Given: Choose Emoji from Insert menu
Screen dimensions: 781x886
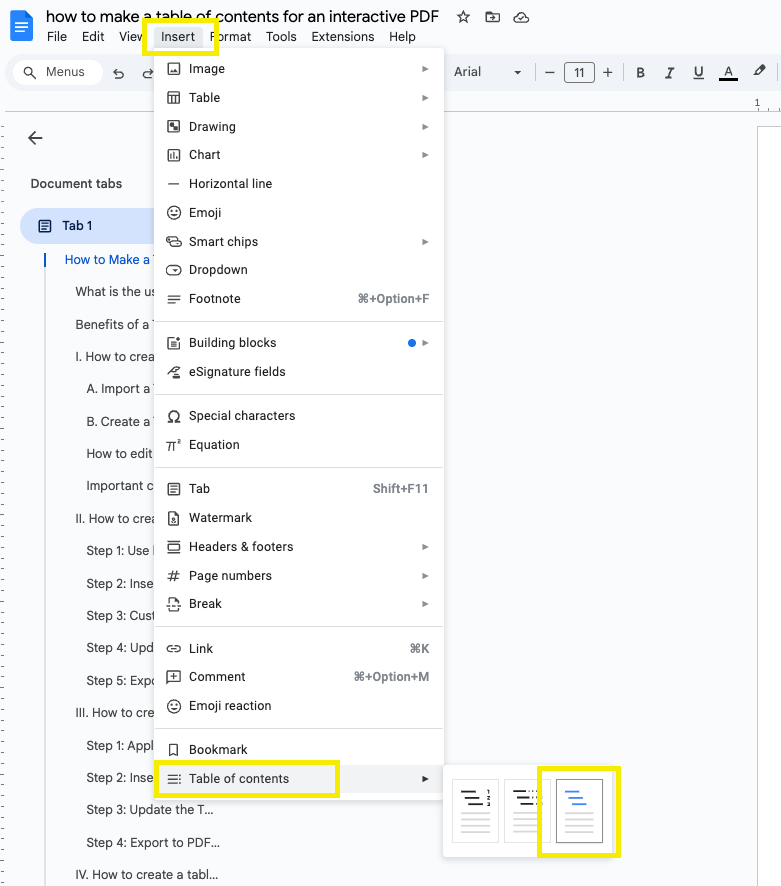Looking at the screenshot, I should [299, 212].
